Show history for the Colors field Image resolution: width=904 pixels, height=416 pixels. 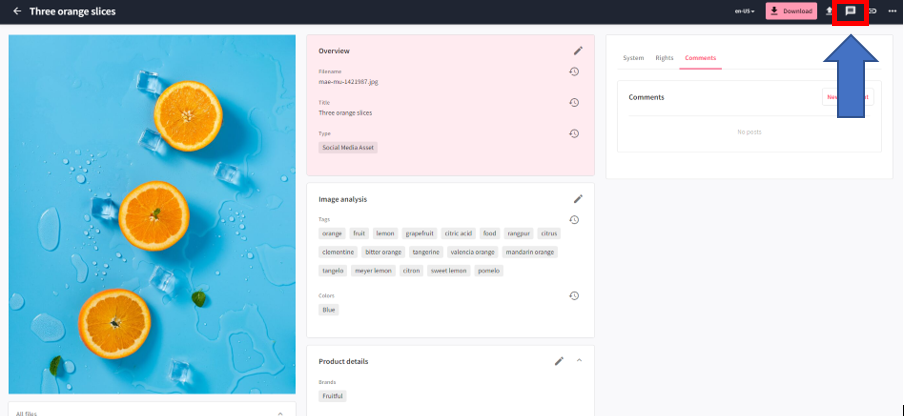tap(574, 296)
